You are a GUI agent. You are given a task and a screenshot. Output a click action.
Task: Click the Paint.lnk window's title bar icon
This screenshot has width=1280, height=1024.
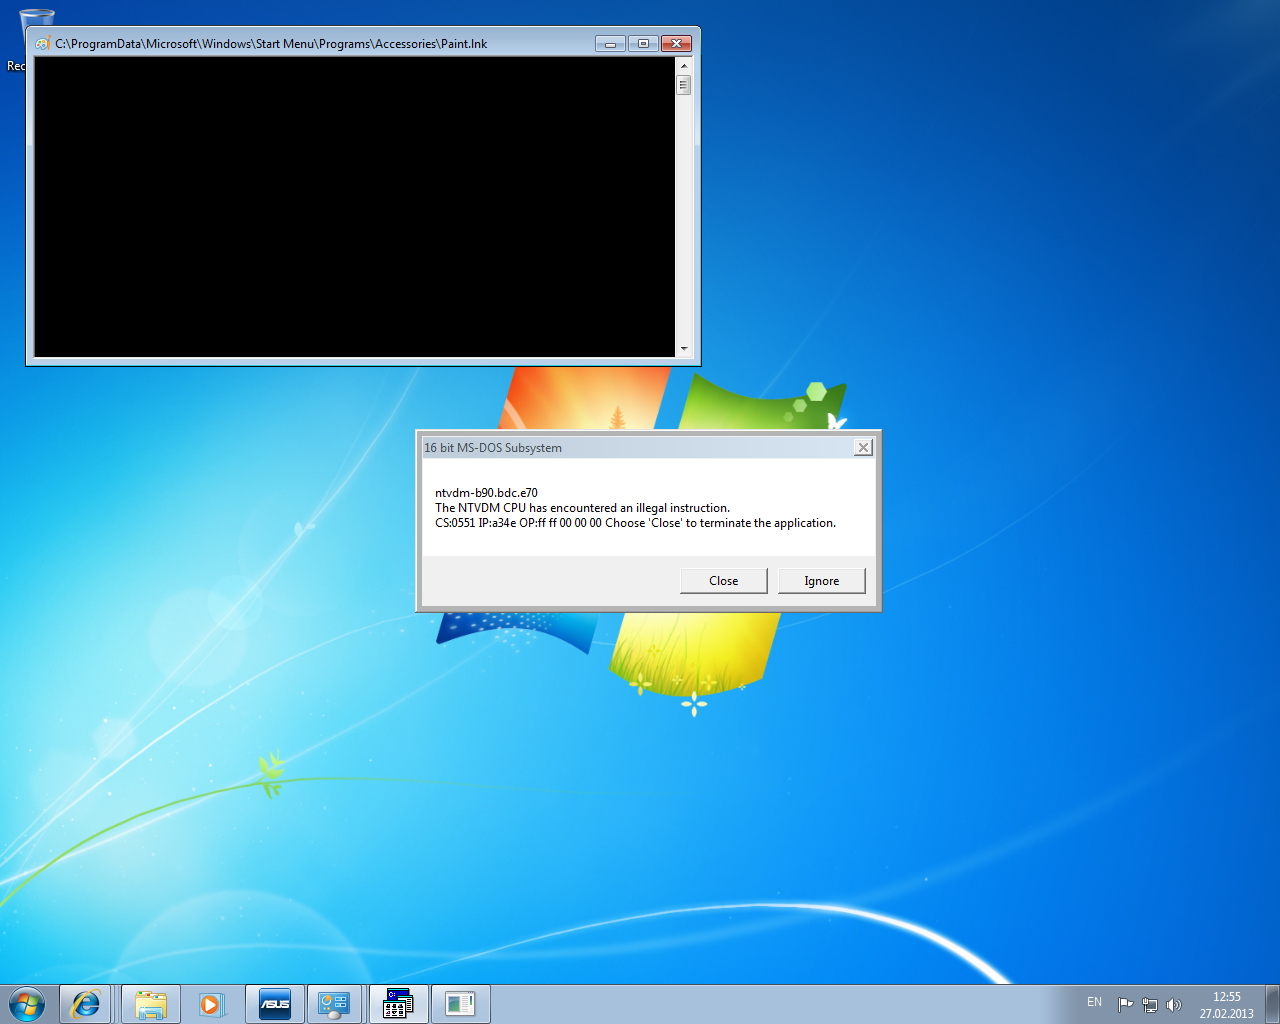[x=43, y=43]
